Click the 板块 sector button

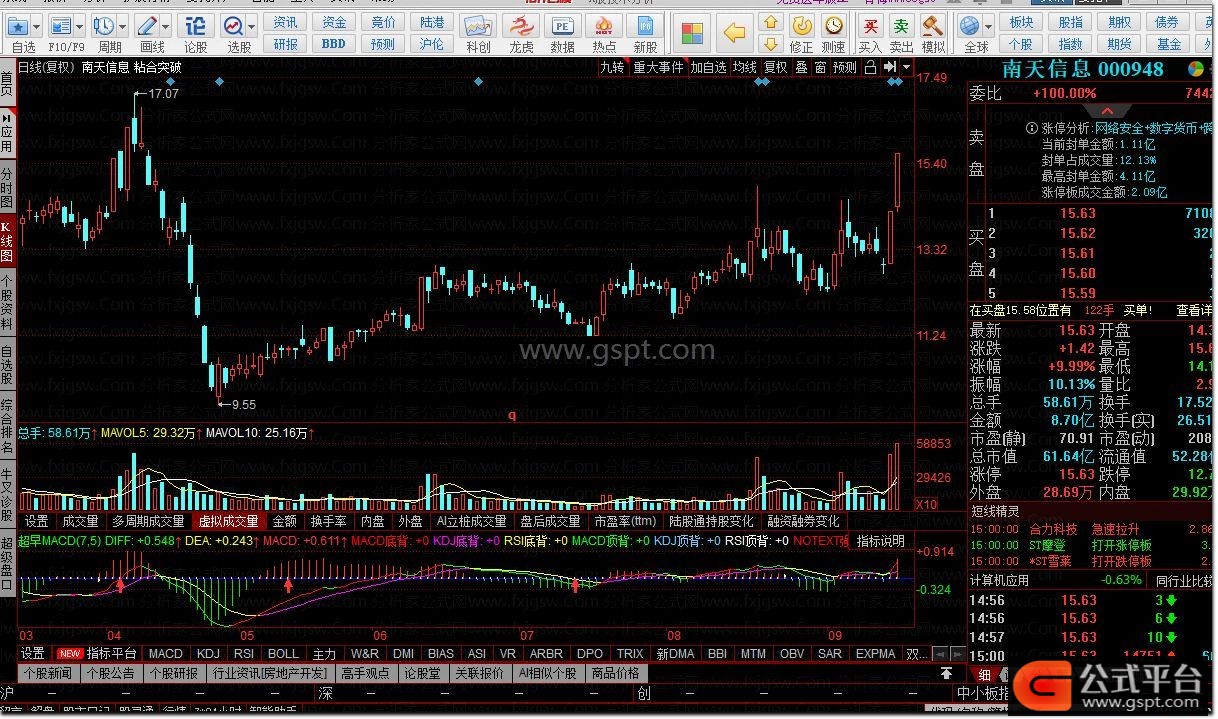(1021, 22)
